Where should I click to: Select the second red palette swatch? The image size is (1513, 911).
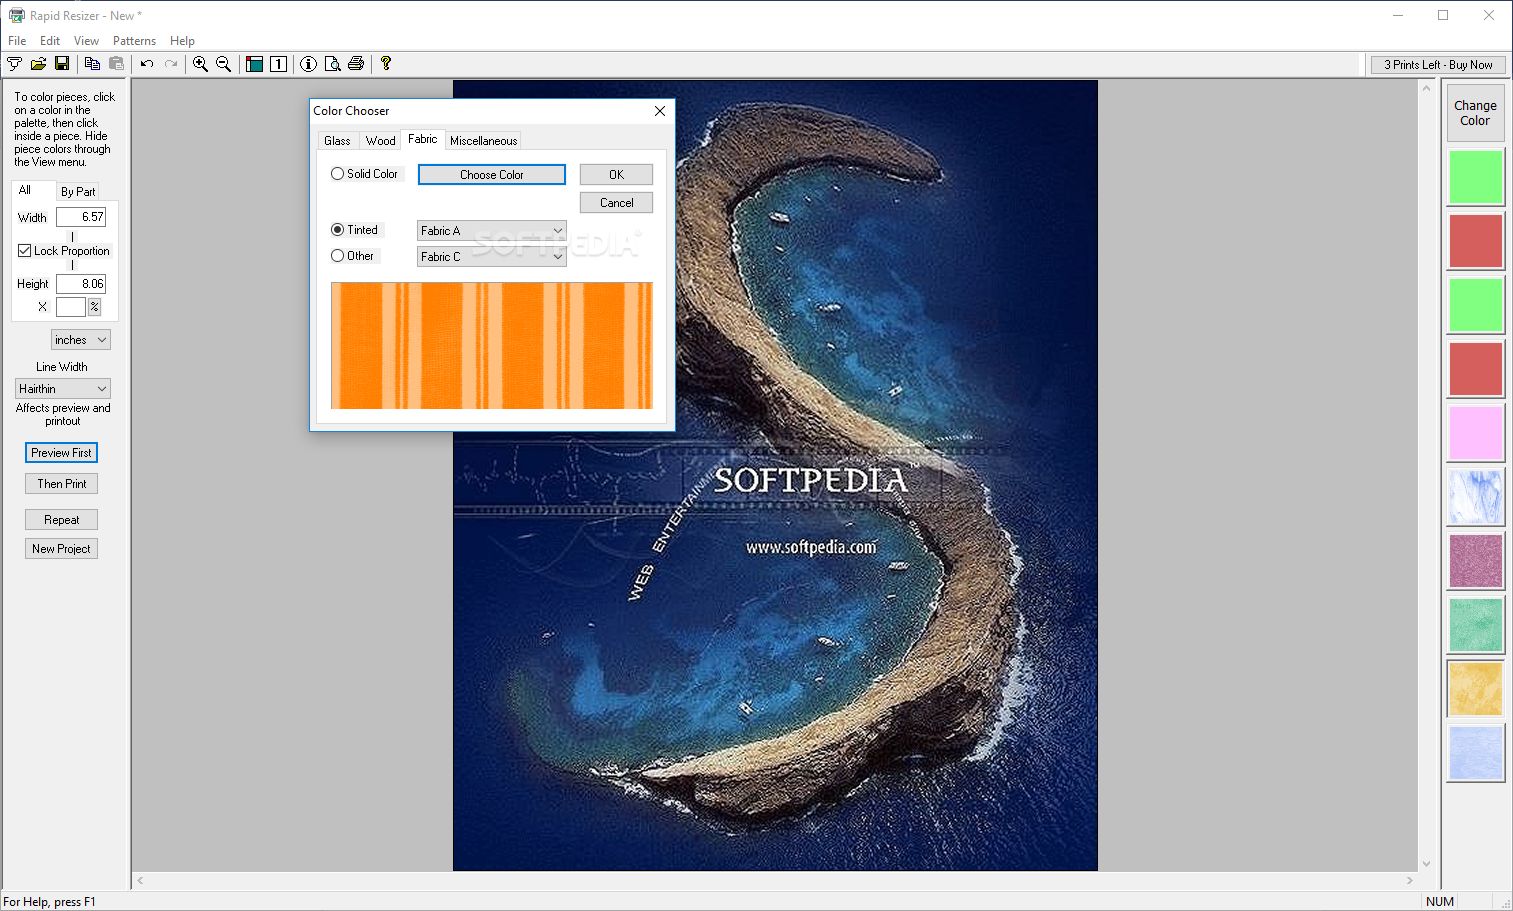click(x=1475, y=369)
